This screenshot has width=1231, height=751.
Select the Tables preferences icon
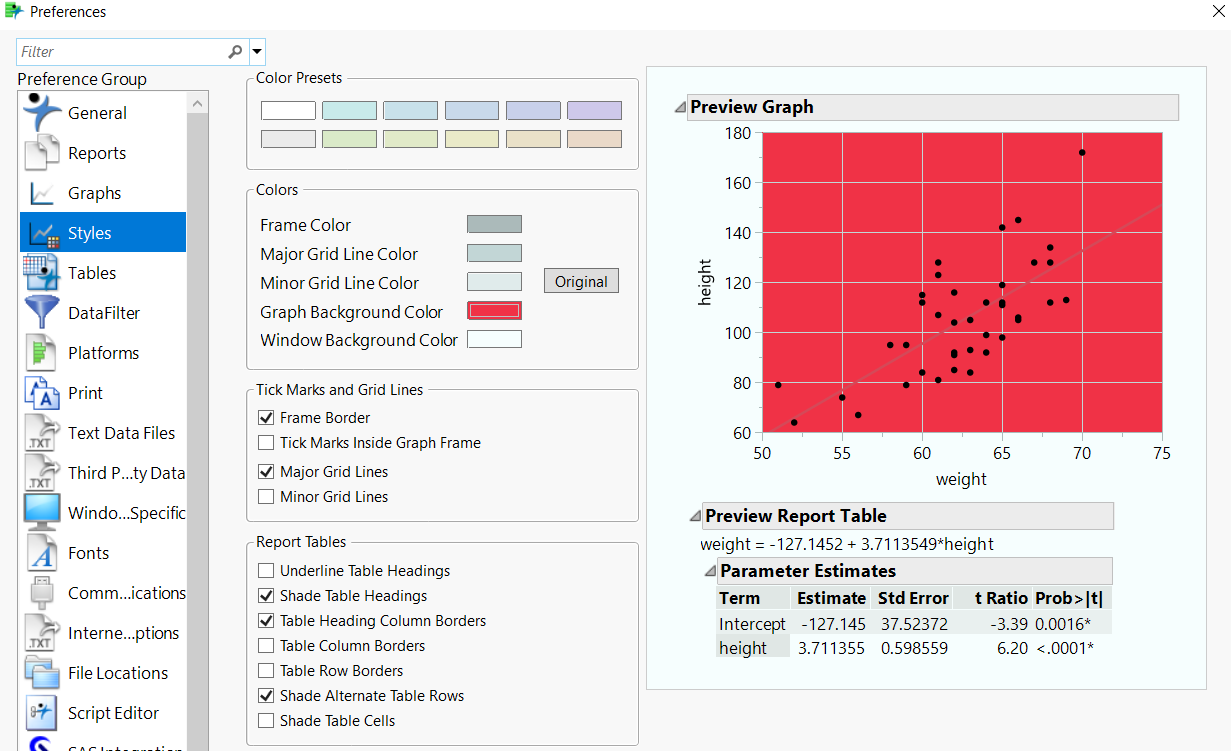point(40,272)
